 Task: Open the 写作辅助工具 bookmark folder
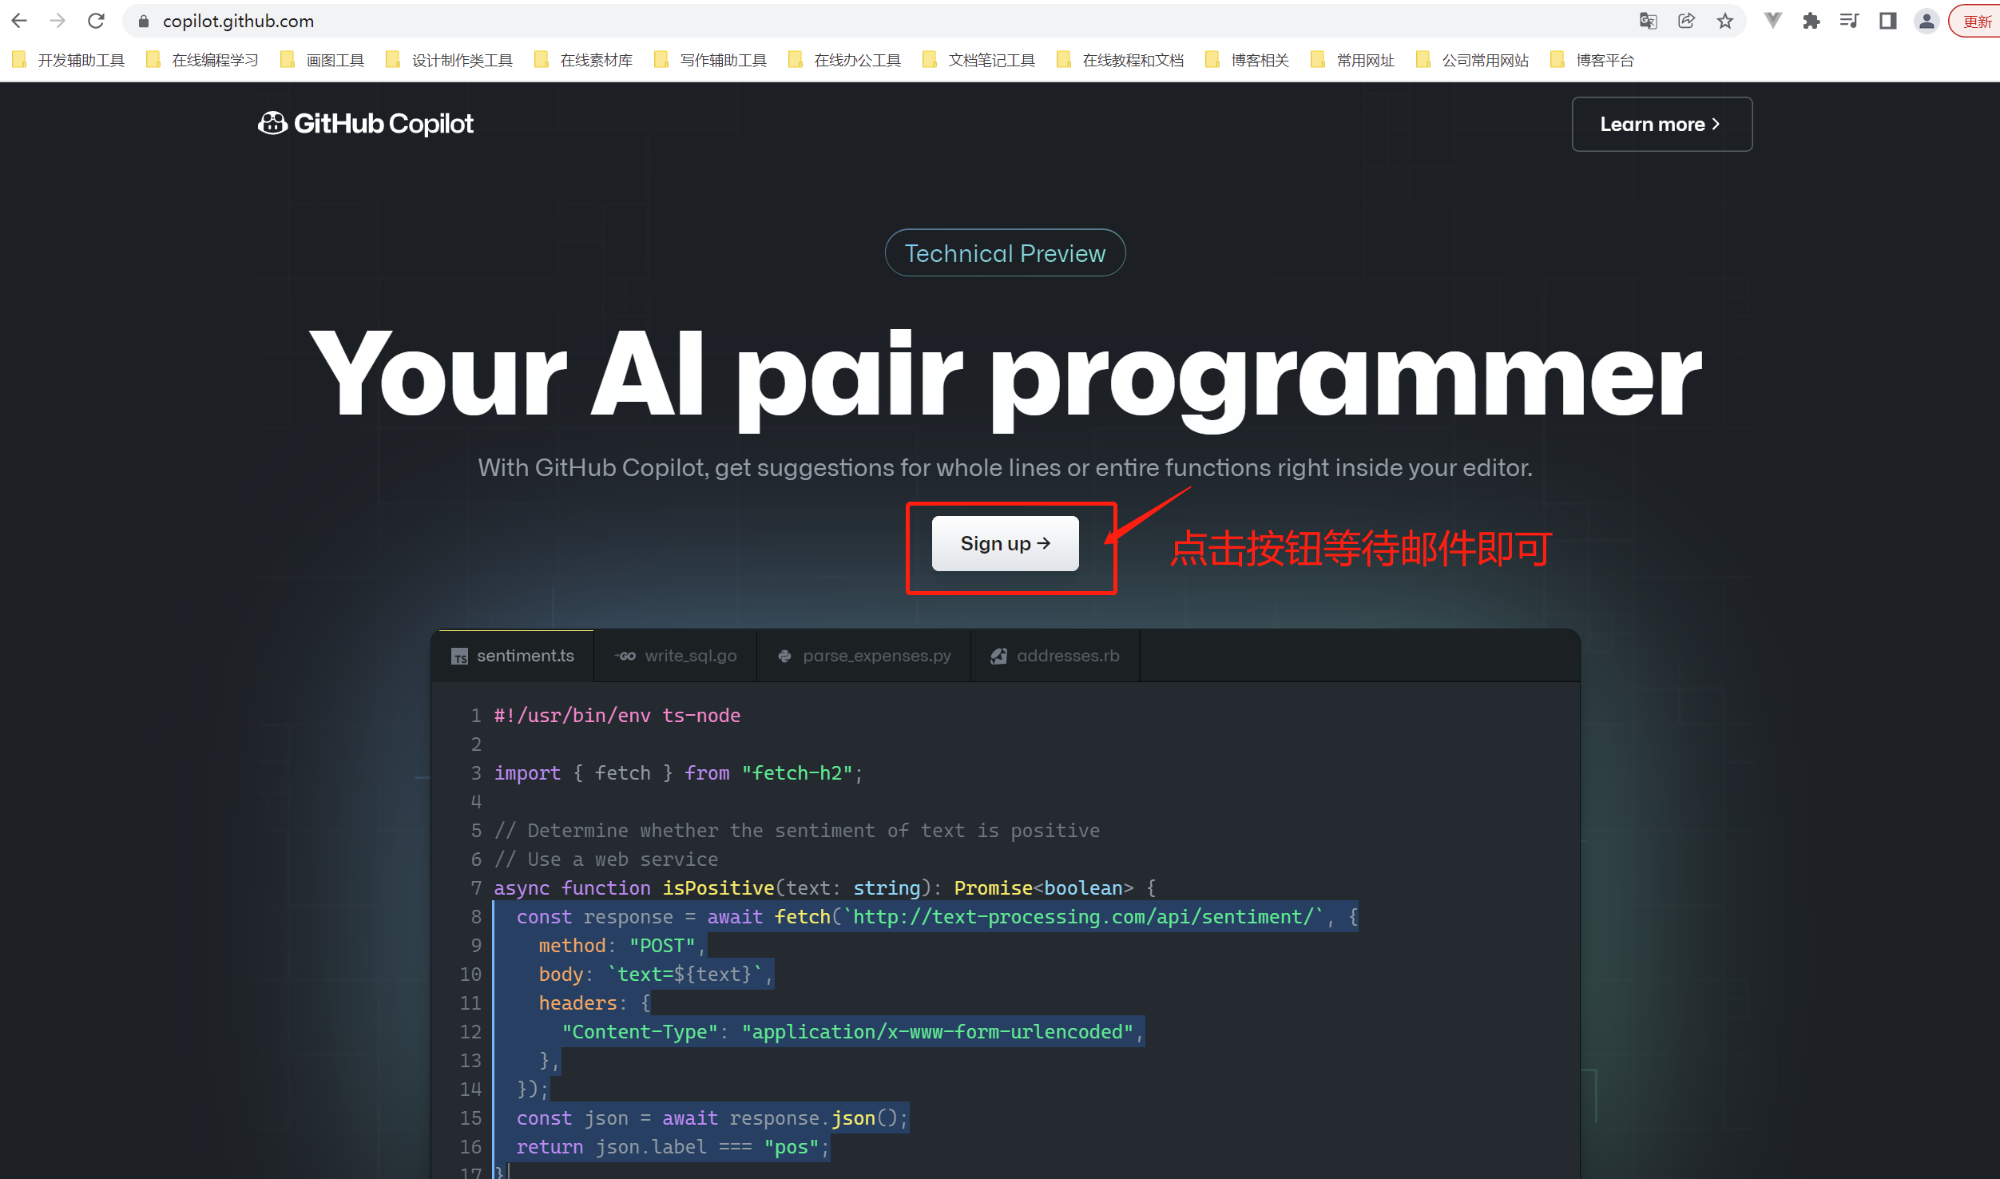pyautogui.click(x=710, y=60)
